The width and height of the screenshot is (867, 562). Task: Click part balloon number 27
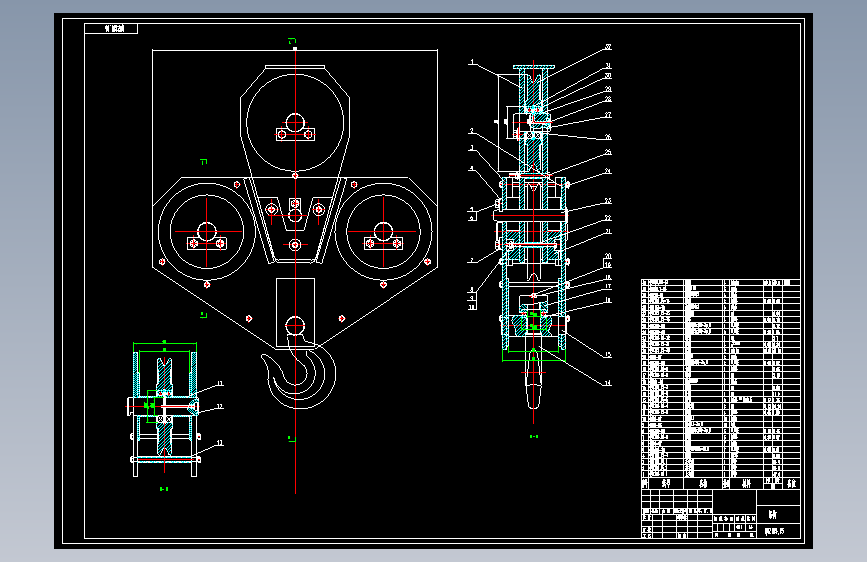[608, 115]
